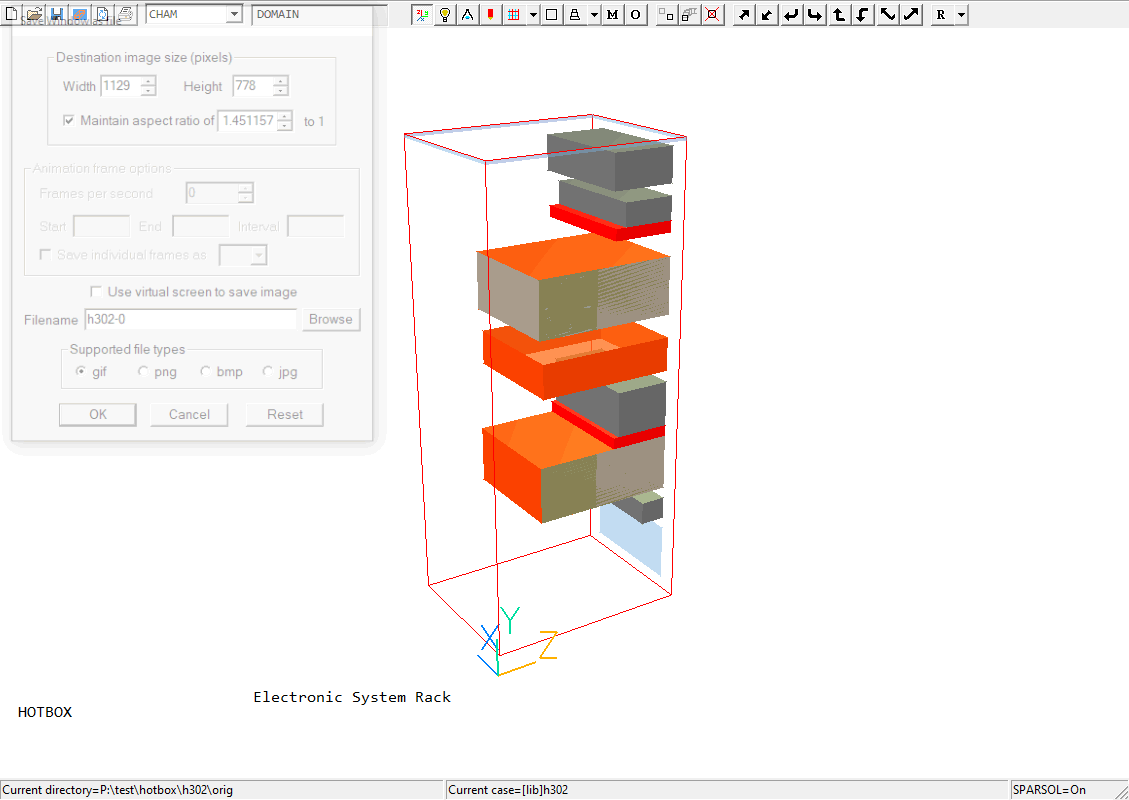Click the straight up arrow view icon

coord(839,15)
